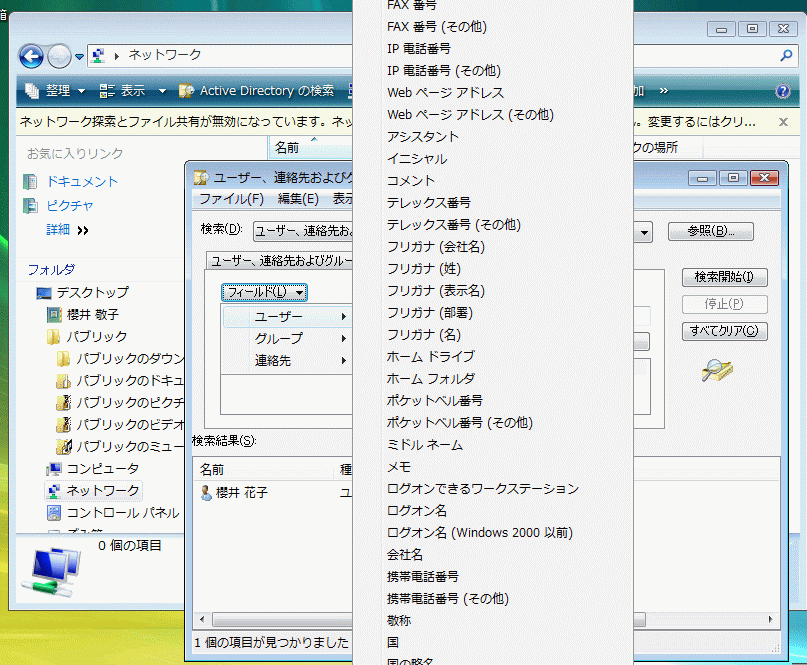Viewport: 807px width, 665px height.
Task: Choose ミドル ネーム from the field list
Action: 425,445
